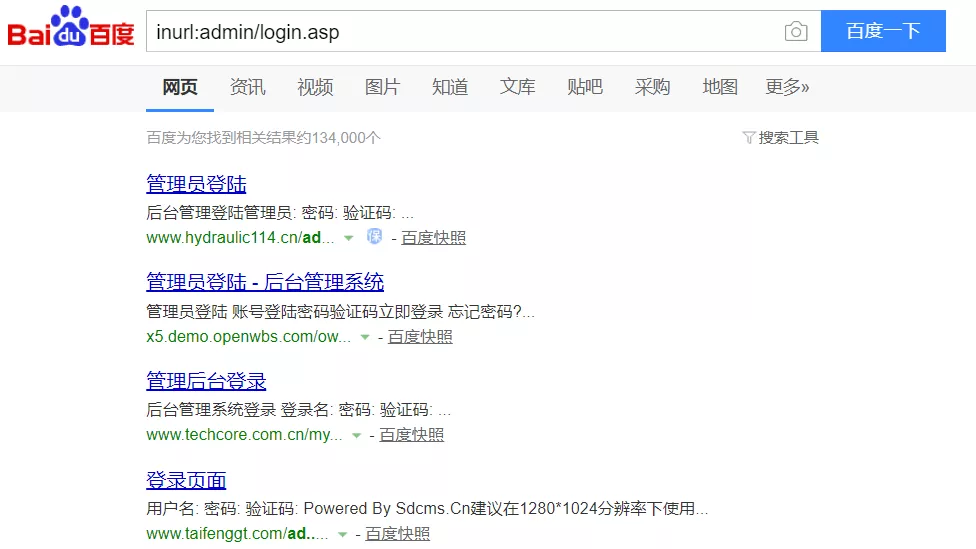Image resolution: width=976 pixels, height=549 pixels.
Task: Expand dropdown arrow next to techcore.com.cn URL
Action: (x=356, y=435)
